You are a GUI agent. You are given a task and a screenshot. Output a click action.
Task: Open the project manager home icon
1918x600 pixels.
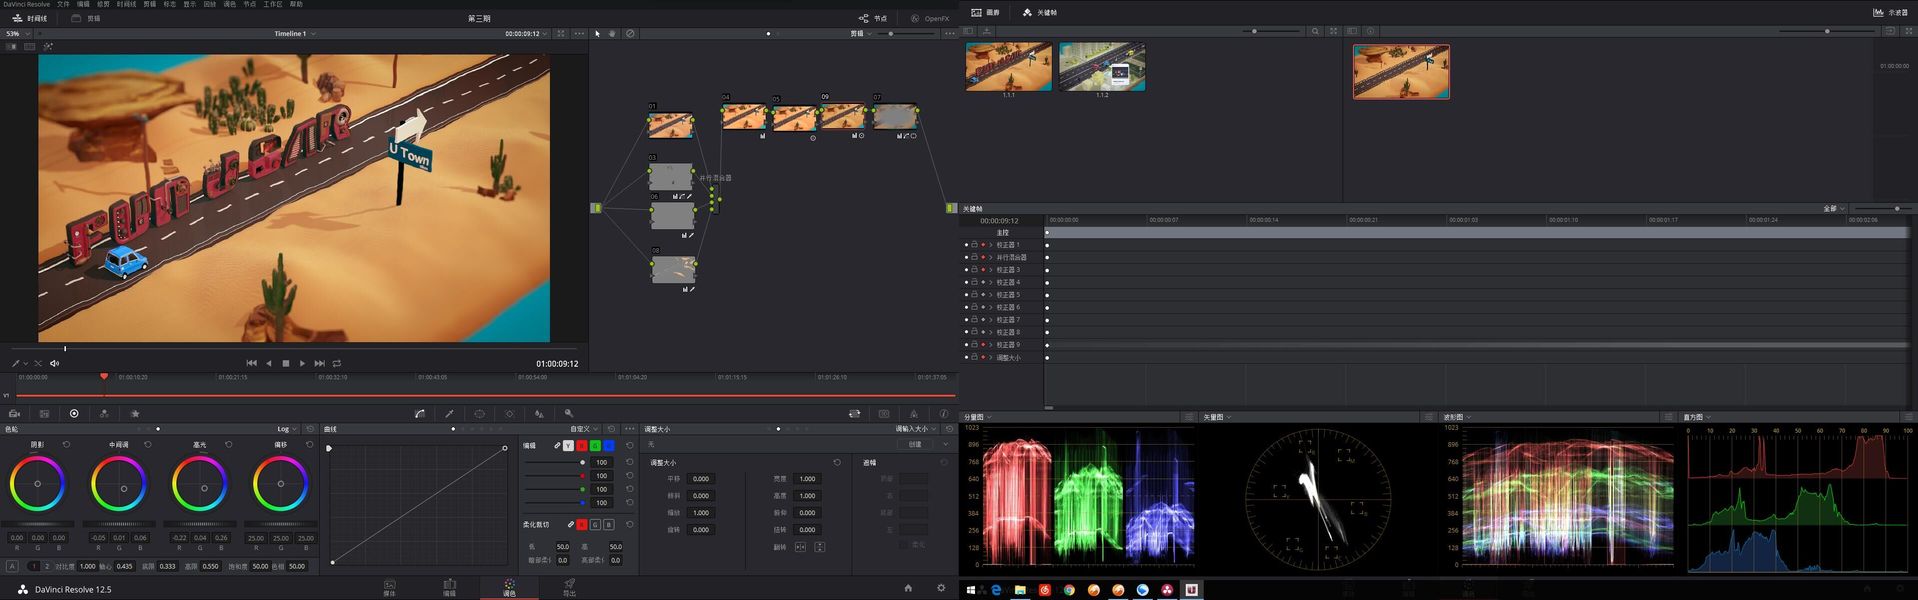(x=908, y=588)
